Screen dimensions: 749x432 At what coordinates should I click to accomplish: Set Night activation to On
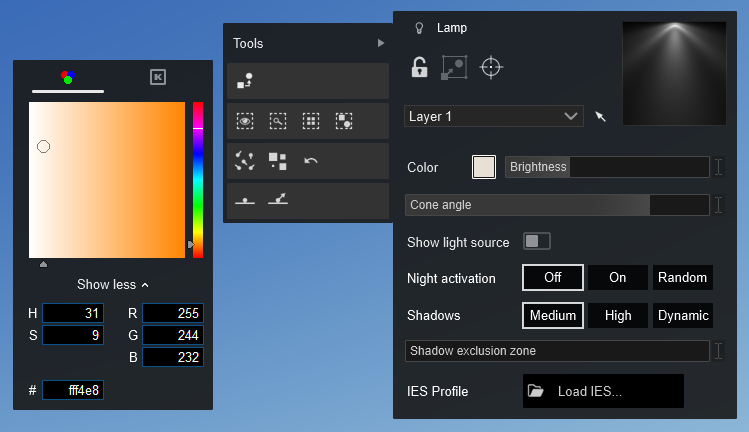pos(618,277)
